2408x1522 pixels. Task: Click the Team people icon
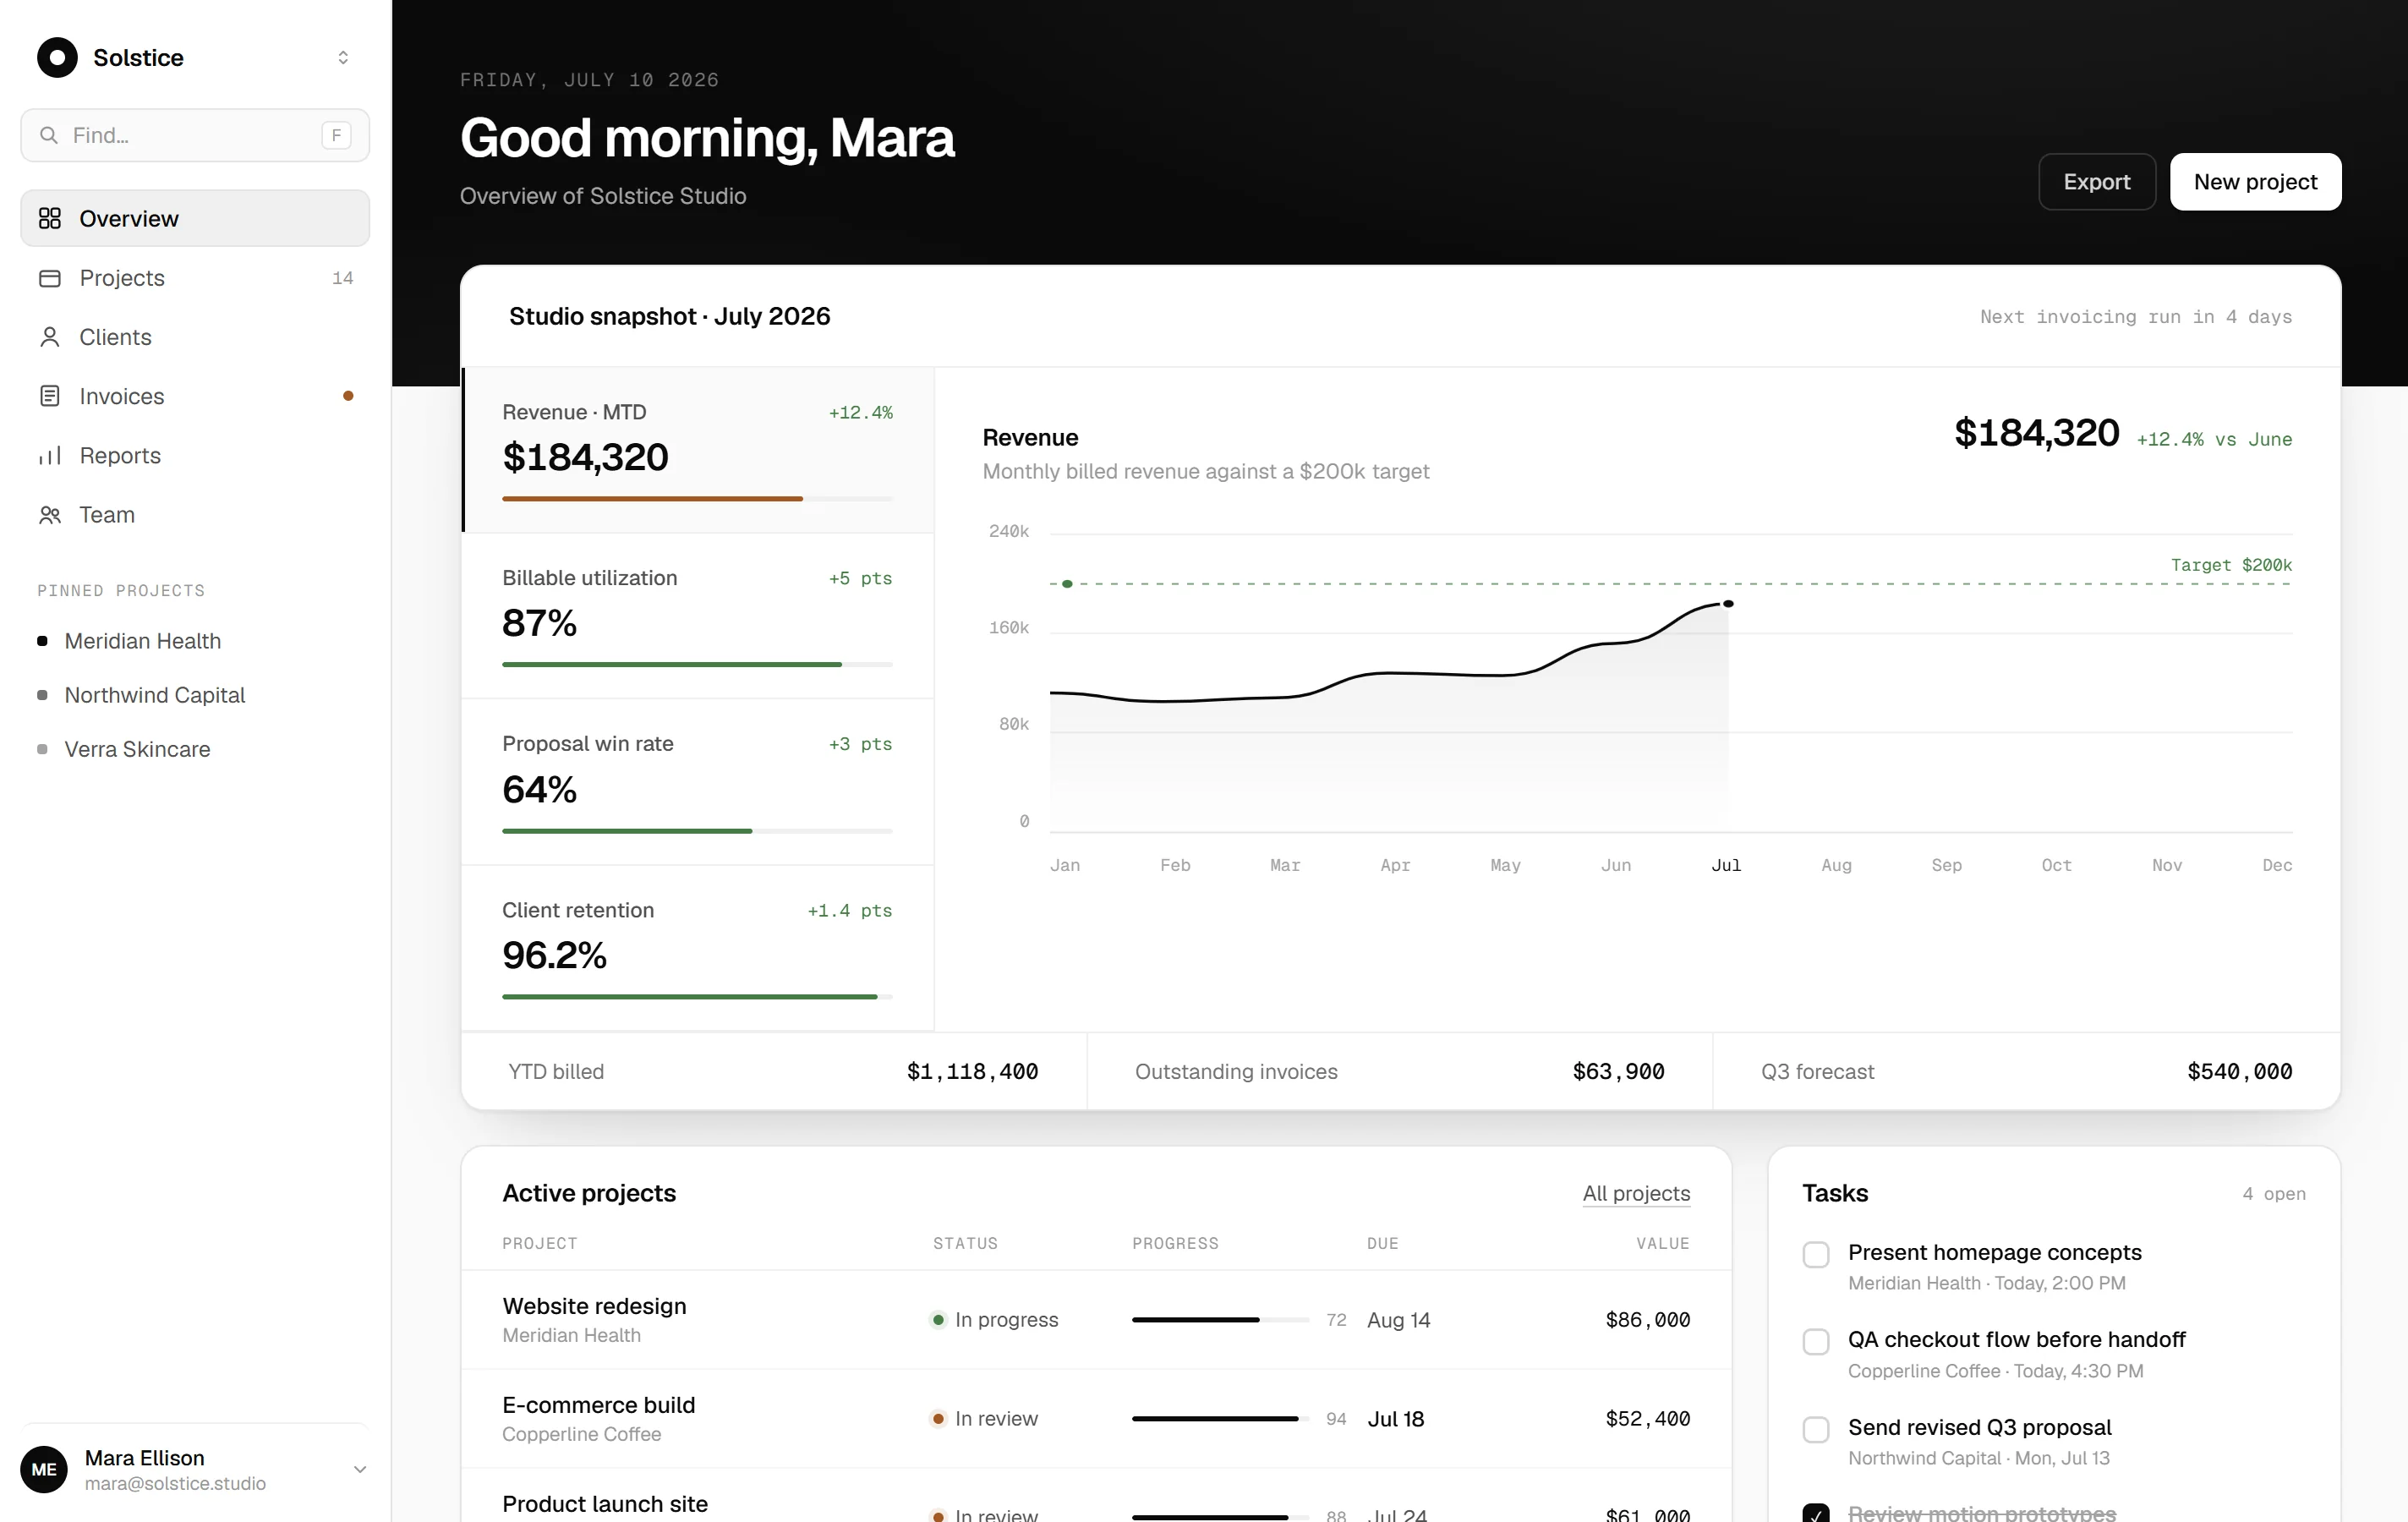tap(50, 515)
